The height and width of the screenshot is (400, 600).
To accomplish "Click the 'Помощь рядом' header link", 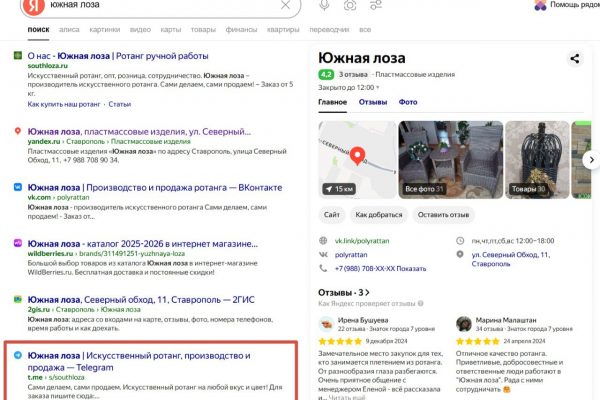I will [567, 5].
